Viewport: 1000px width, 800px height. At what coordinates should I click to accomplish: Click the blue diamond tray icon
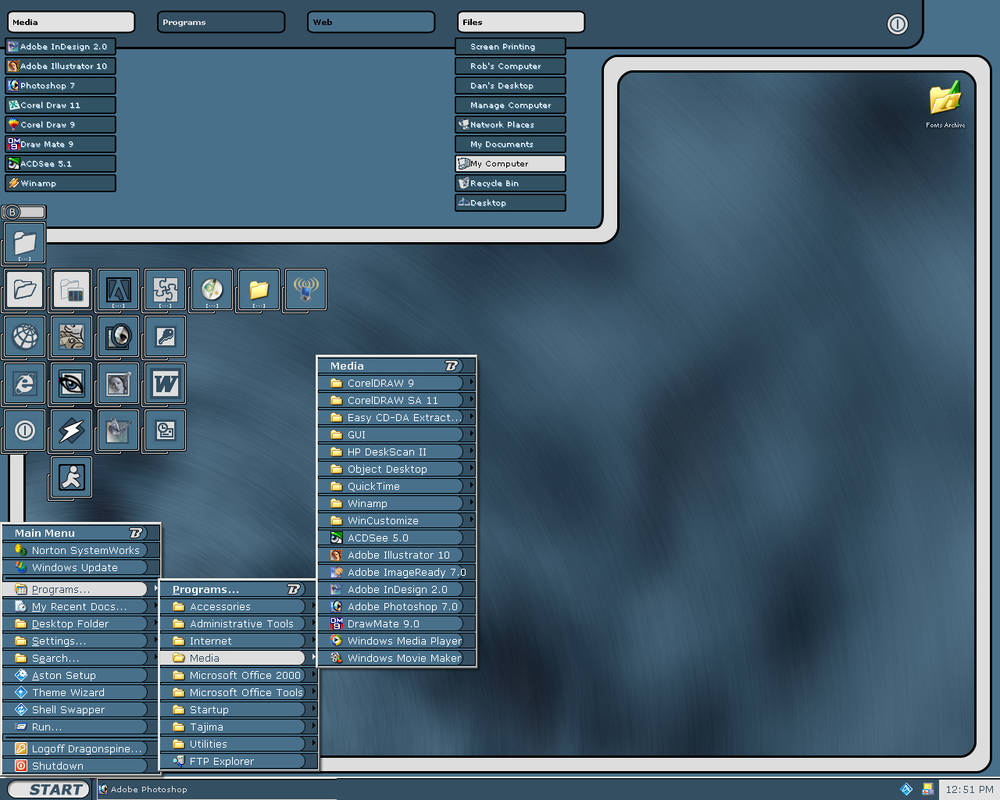pyautogui.click(x=906, y=789)
